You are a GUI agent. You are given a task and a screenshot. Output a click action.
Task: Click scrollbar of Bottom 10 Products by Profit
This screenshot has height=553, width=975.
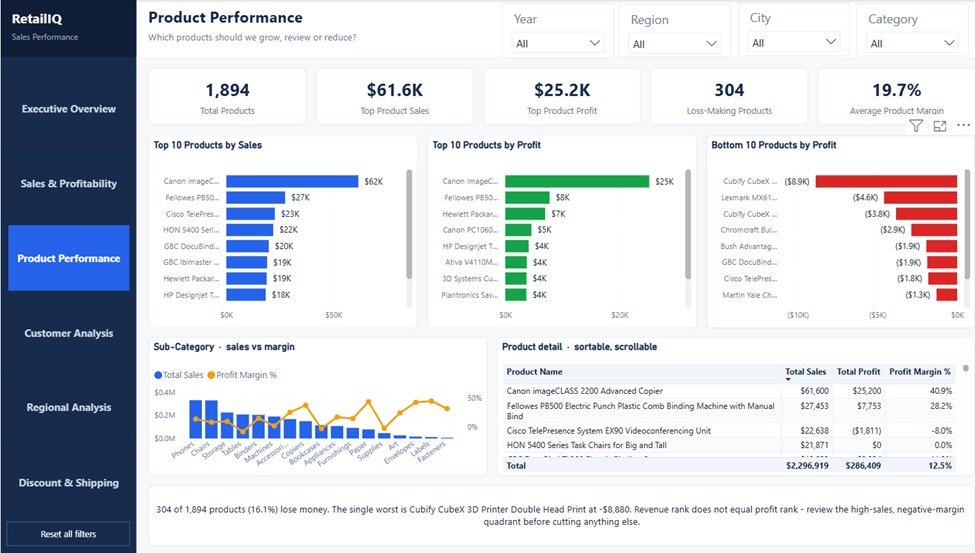(967, 224)
